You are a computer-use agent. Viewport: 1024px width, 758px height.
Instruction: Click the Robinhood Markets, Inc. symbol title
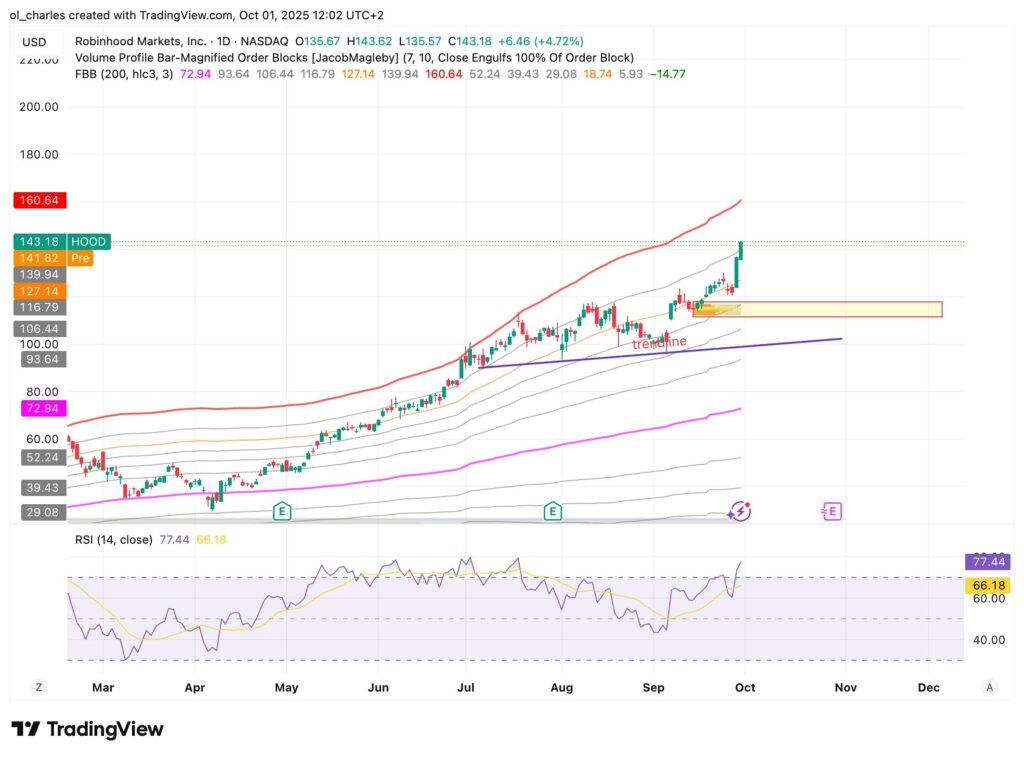pyautogui.click(x=141, y=41)
